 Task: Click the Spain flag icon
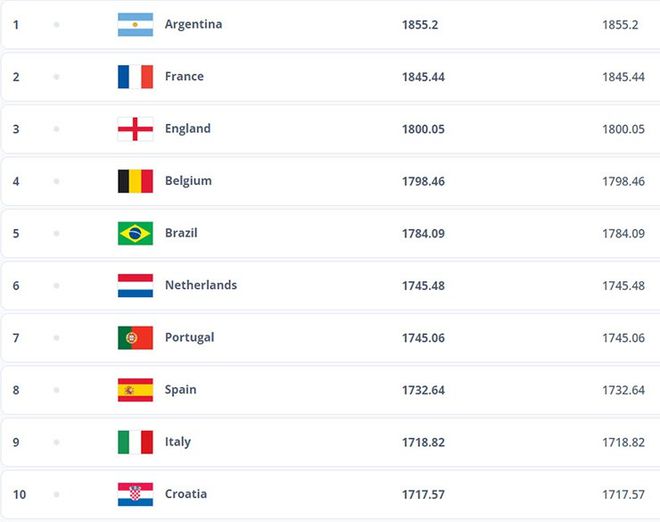135,390
